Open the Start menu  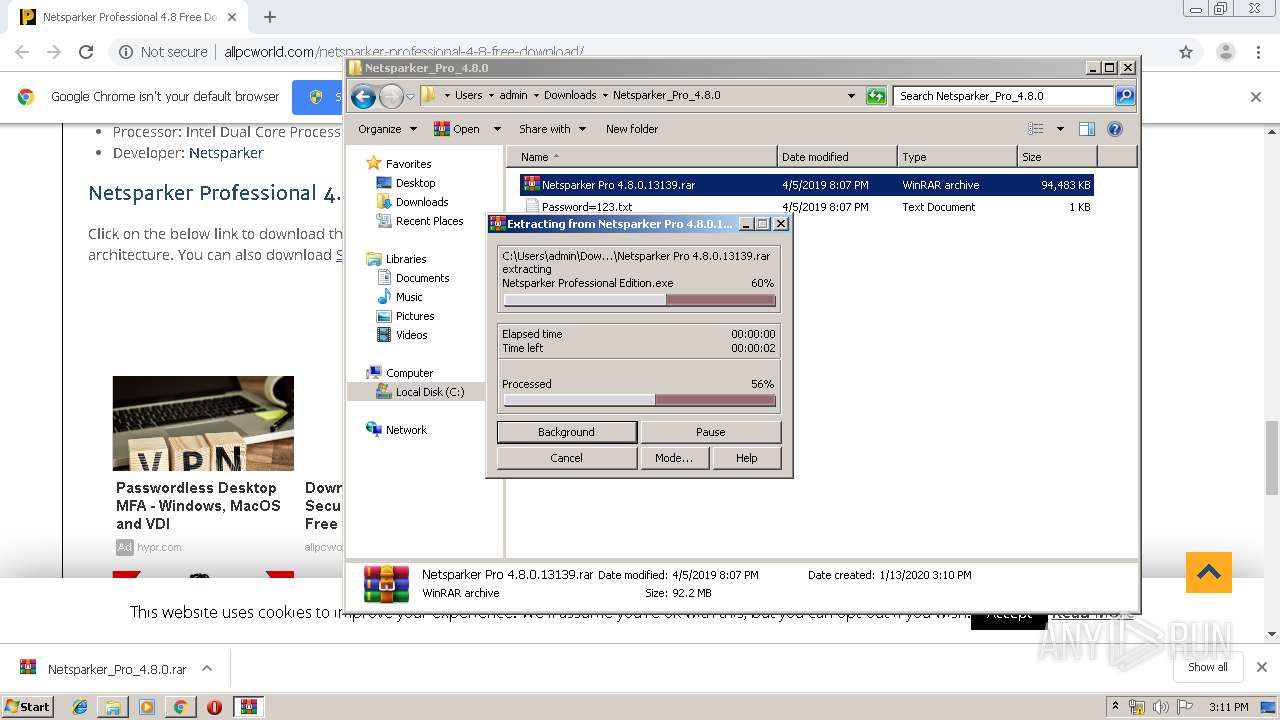point(27,706)
